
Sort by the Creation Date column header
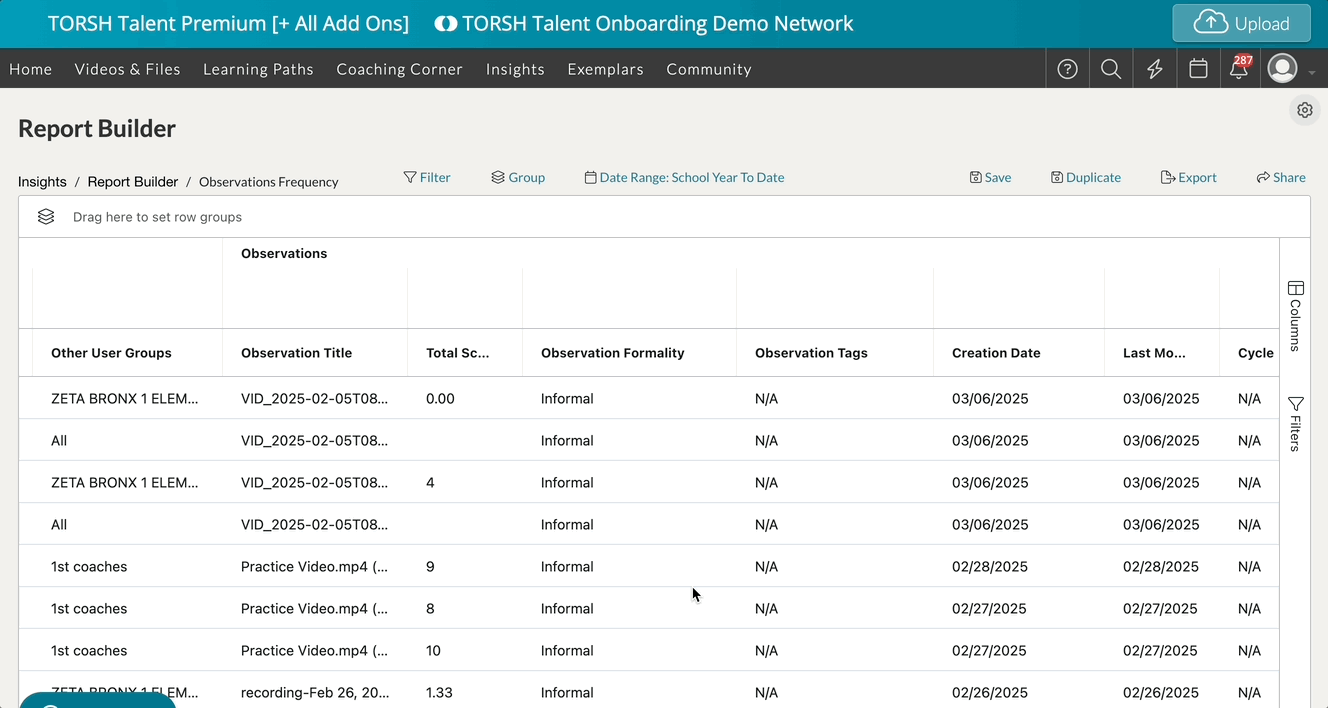tap(996, 353)
